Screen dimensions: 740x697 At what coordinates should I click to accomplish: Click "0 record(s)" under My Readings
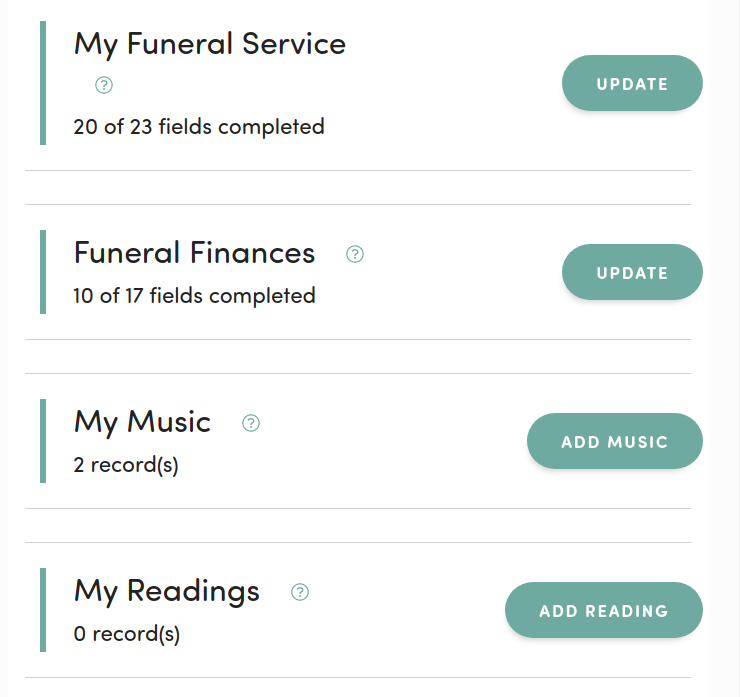click(126, 634)
